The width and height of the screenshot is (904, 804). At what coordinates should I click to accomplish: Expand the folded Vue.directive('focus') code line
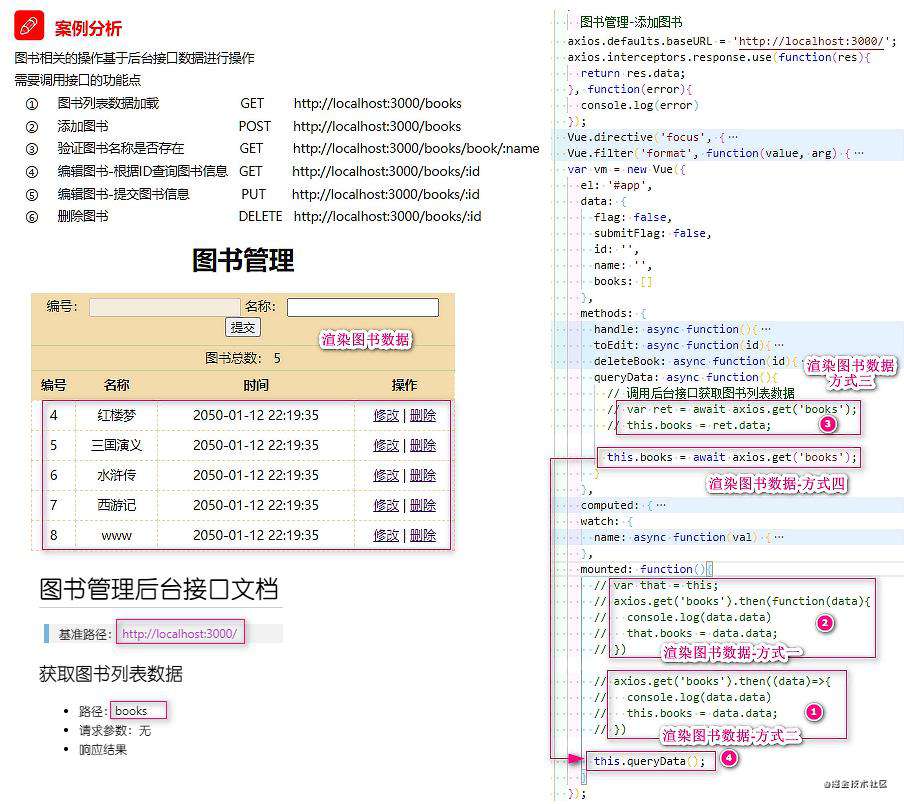click(x=733, y=137)
